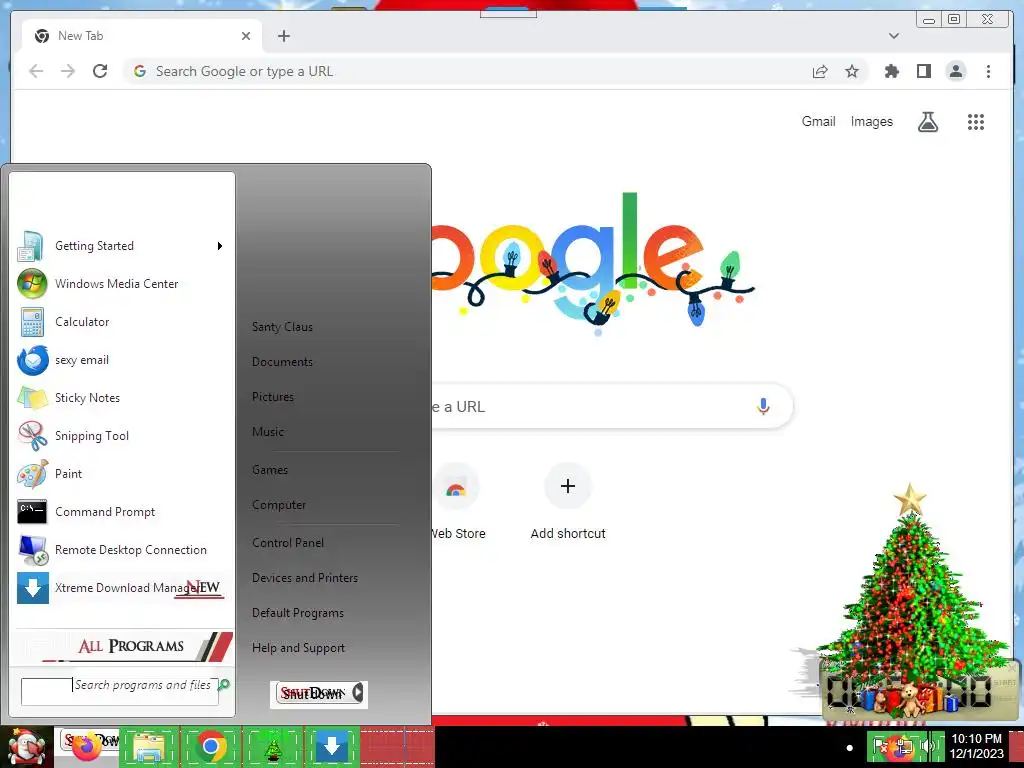Go back in Chrome
Screen dimensions: 1024x768
coord(36,71)
